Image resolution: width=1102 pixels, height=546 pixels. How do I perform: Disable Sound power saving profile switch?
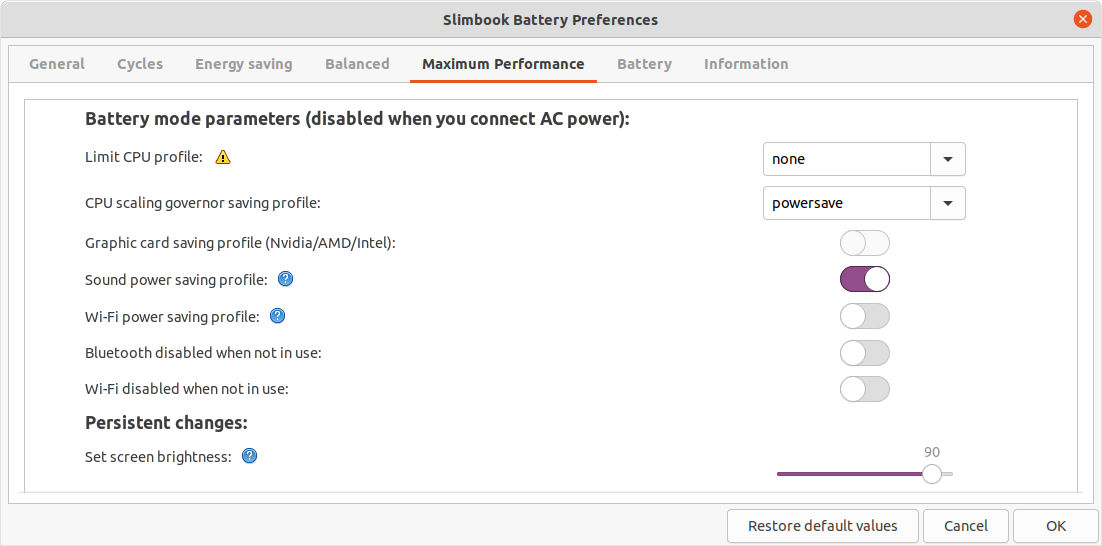pyautogui.click(x=864, y=279)
